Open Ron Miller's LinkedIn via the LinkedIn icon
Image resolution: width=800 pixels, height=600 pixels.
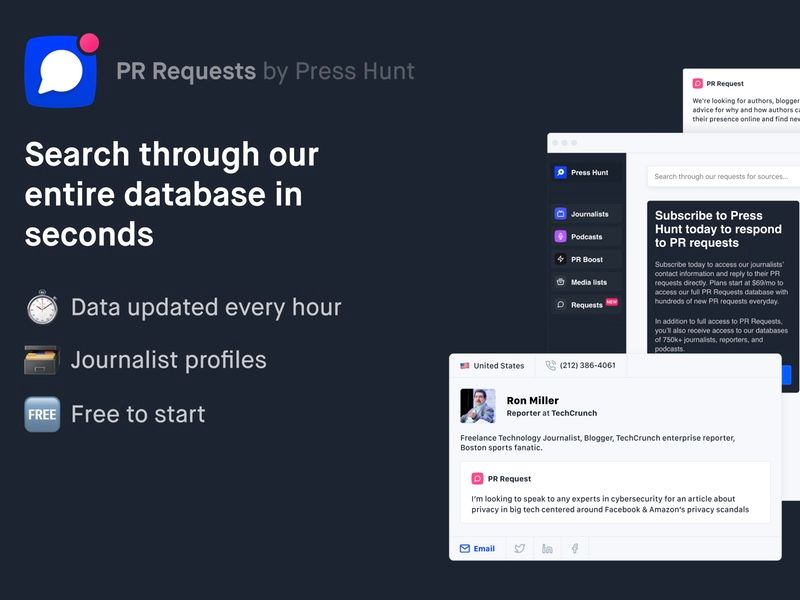click(546, 548)
